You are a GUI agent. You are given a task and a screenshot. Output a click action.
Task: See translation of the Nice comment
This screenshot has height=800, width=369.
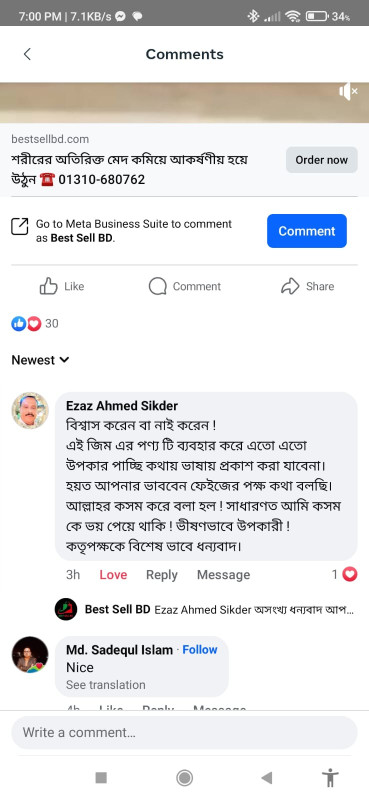click(106, 685)
